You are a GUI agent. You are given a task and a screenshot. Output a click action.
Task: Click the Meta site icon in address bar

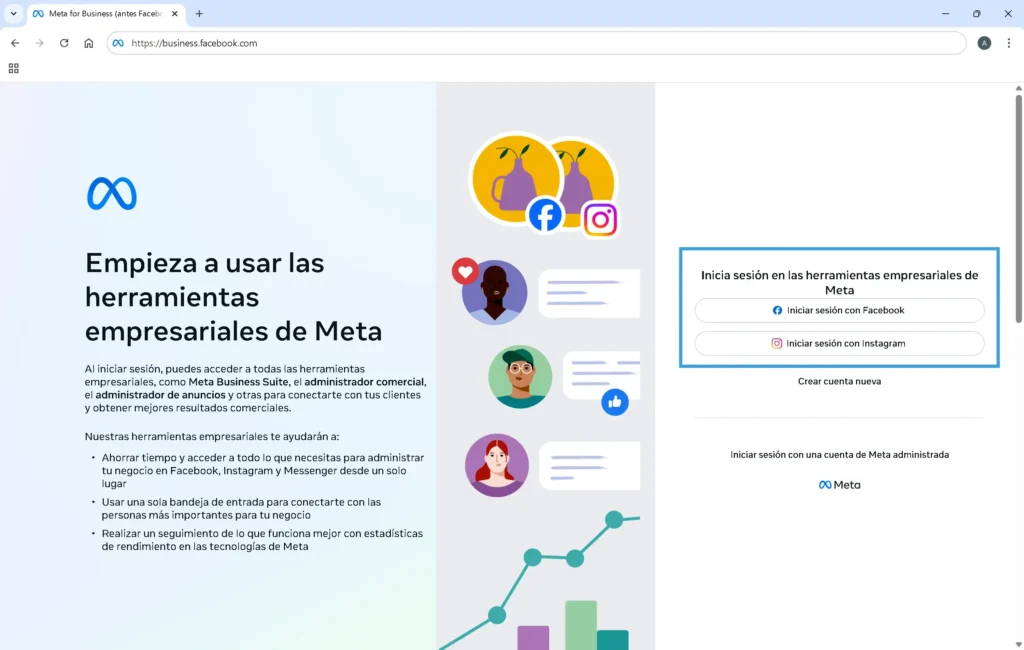pyautogui.click(x=118, y=43)
